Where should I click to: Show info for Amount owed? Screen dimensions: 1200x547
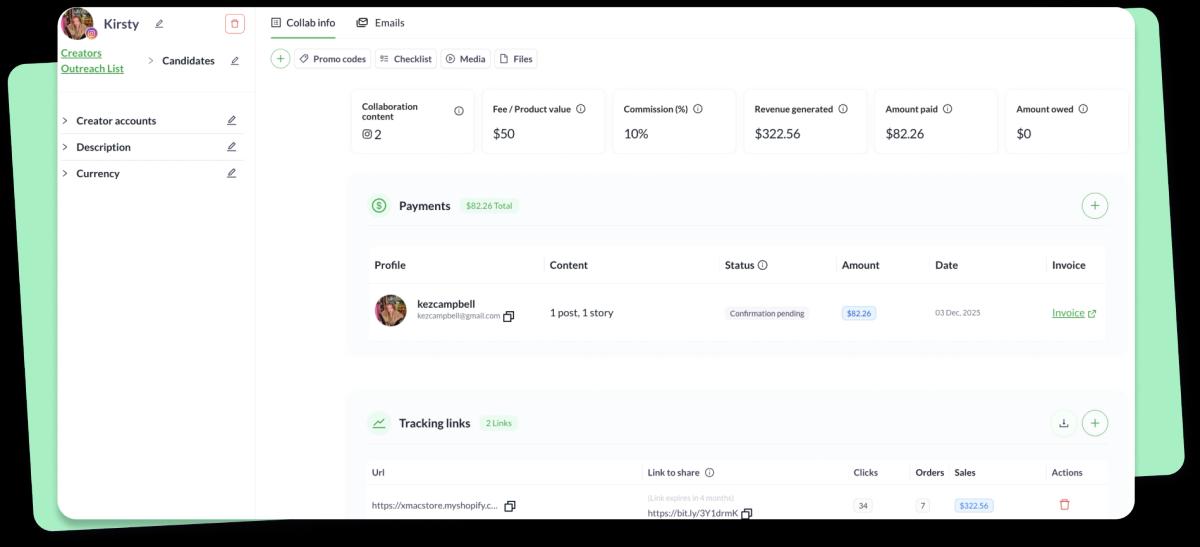click(x=1083, y=109)
